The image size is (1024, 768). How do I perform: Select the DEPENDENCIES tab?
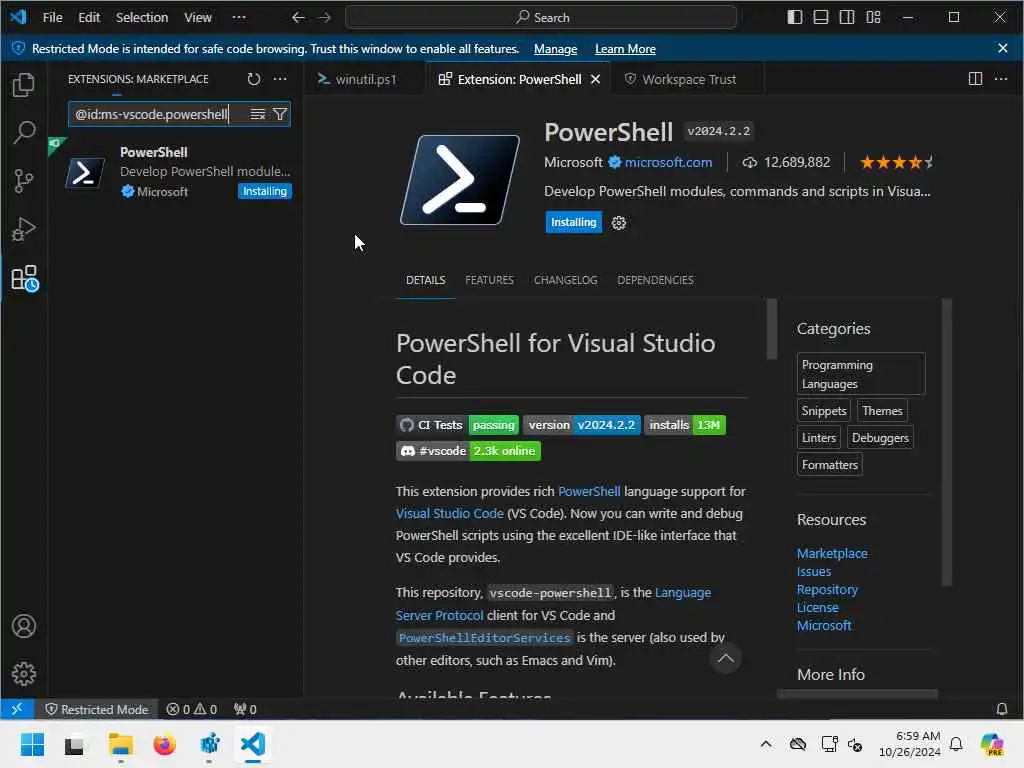tap(655, 280)
